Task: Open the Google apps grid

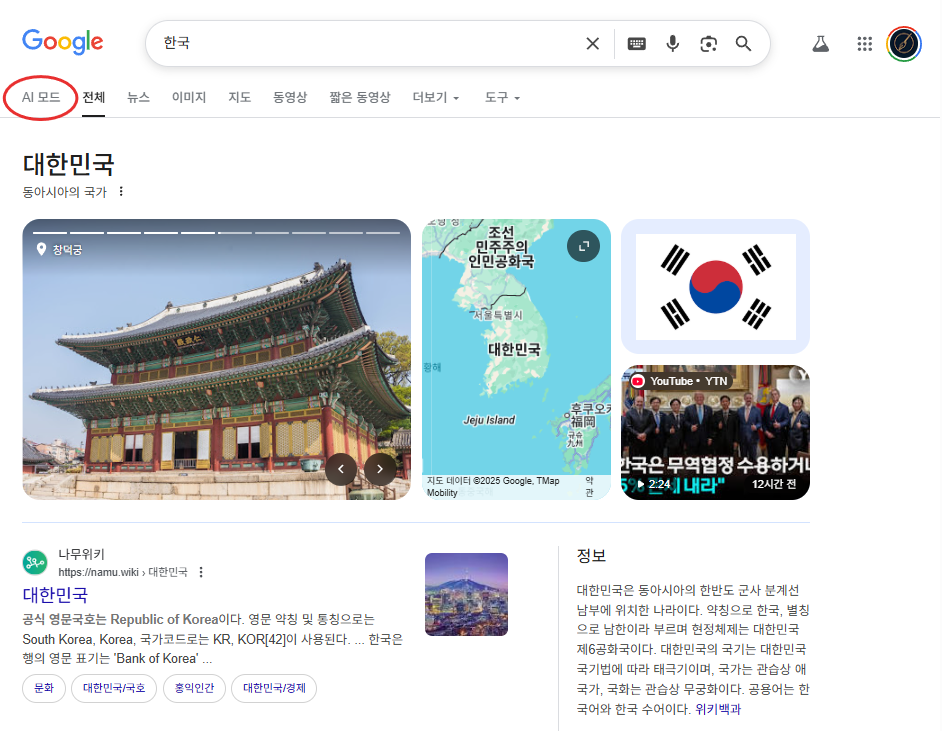Action: click(865, 43)
